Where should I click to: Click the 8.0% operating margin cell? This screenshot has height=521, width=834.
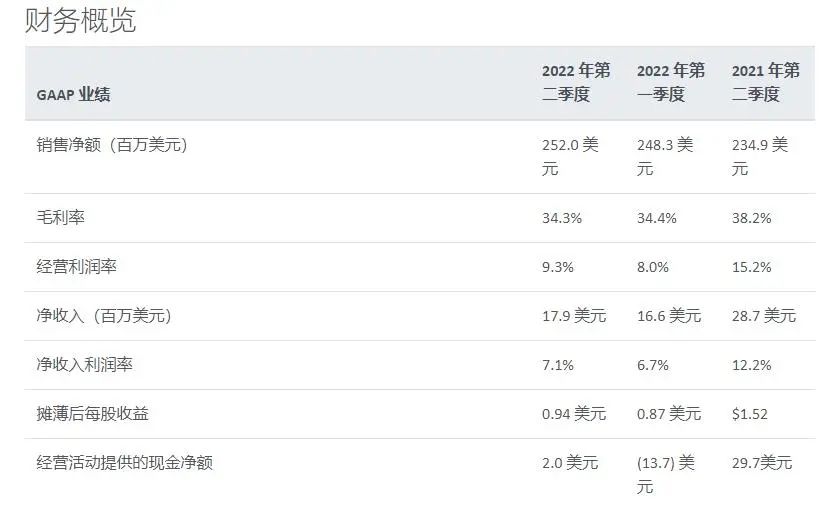[x=653, y=267]
